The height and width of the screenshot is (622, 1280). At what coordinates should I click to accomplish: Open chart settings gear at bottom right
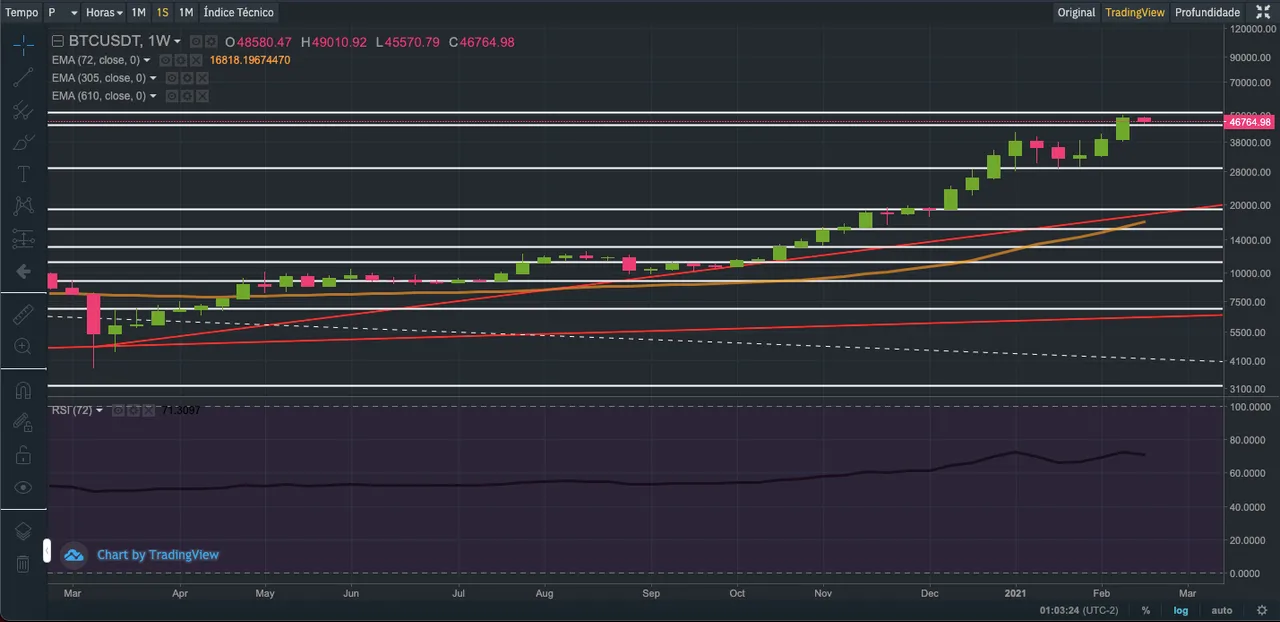(1261, 610)
